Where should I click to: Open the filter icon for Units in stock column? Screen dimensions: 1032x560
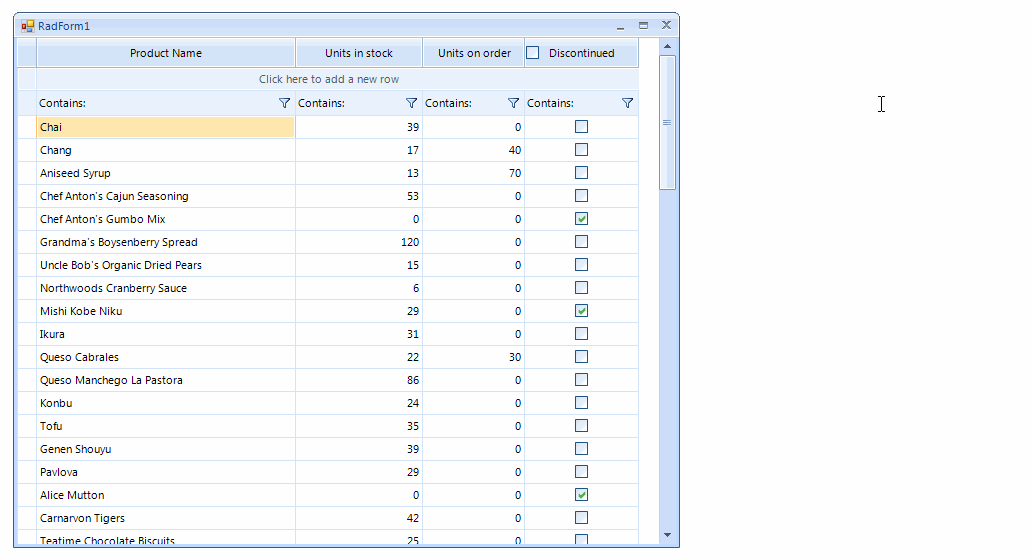click(411, 103)
